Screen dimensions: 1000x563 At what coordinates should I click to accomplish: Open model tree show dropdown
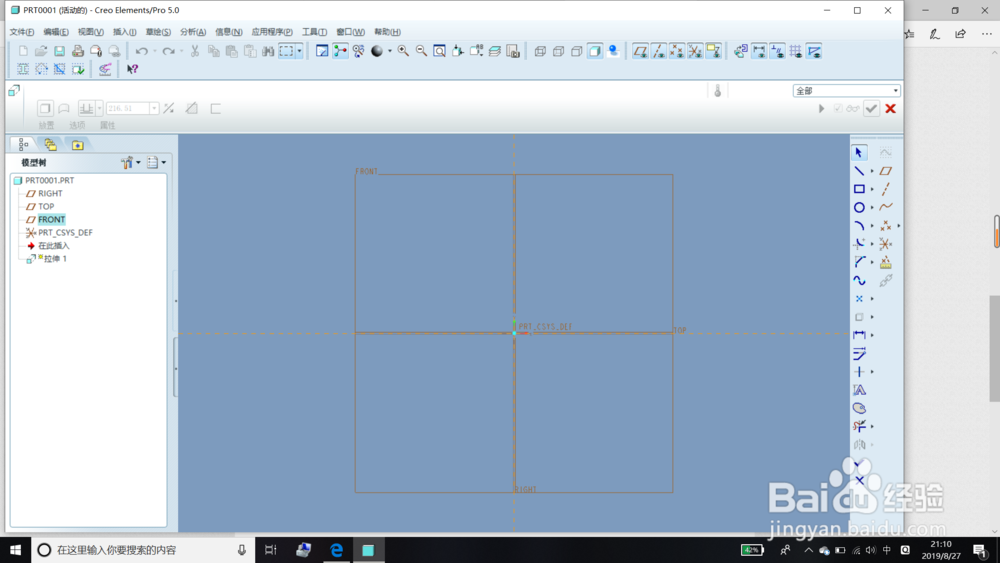156,163
